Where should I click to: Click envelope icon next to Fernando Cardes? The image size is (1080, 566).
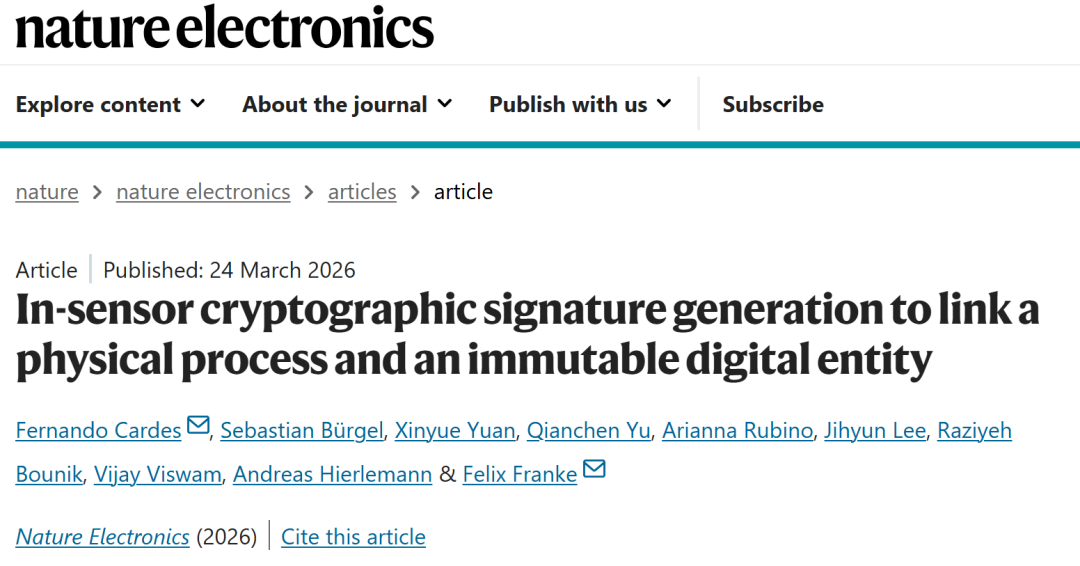pyautogui.click(x=198, y=425)
